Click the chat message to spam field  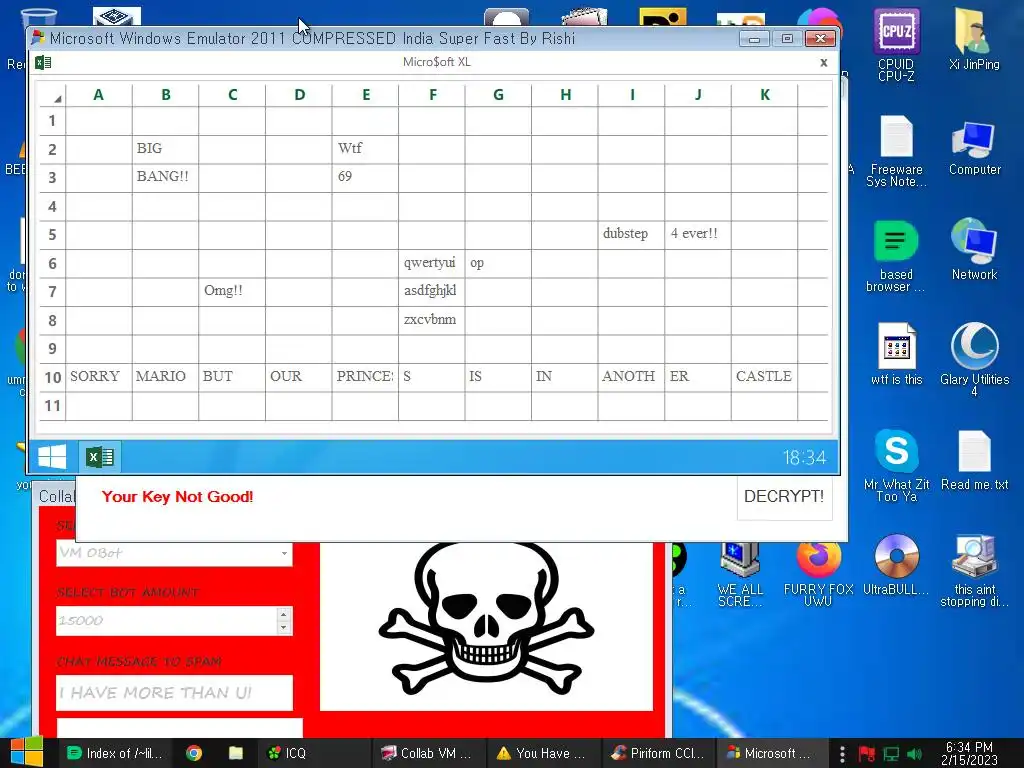click(x=174, y=693)
